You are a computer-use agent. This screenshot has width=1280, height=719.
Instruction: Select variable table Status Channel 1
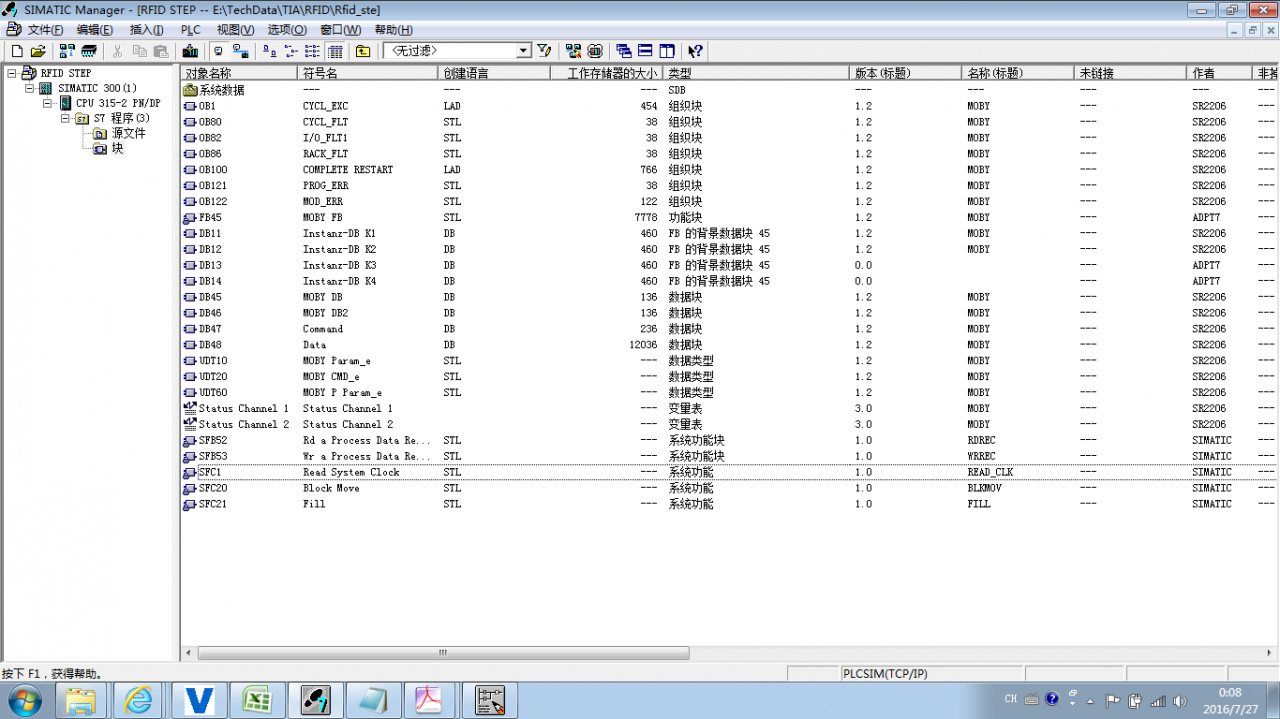click(x=236, y=409)
